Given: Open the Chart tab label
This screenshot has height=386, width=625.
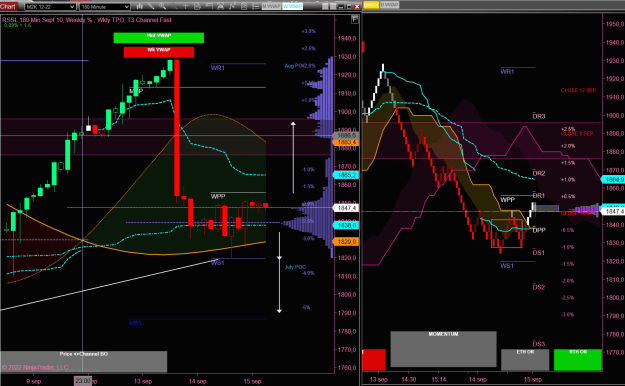Looking at the screenshot, I should [x=8, y=6].
